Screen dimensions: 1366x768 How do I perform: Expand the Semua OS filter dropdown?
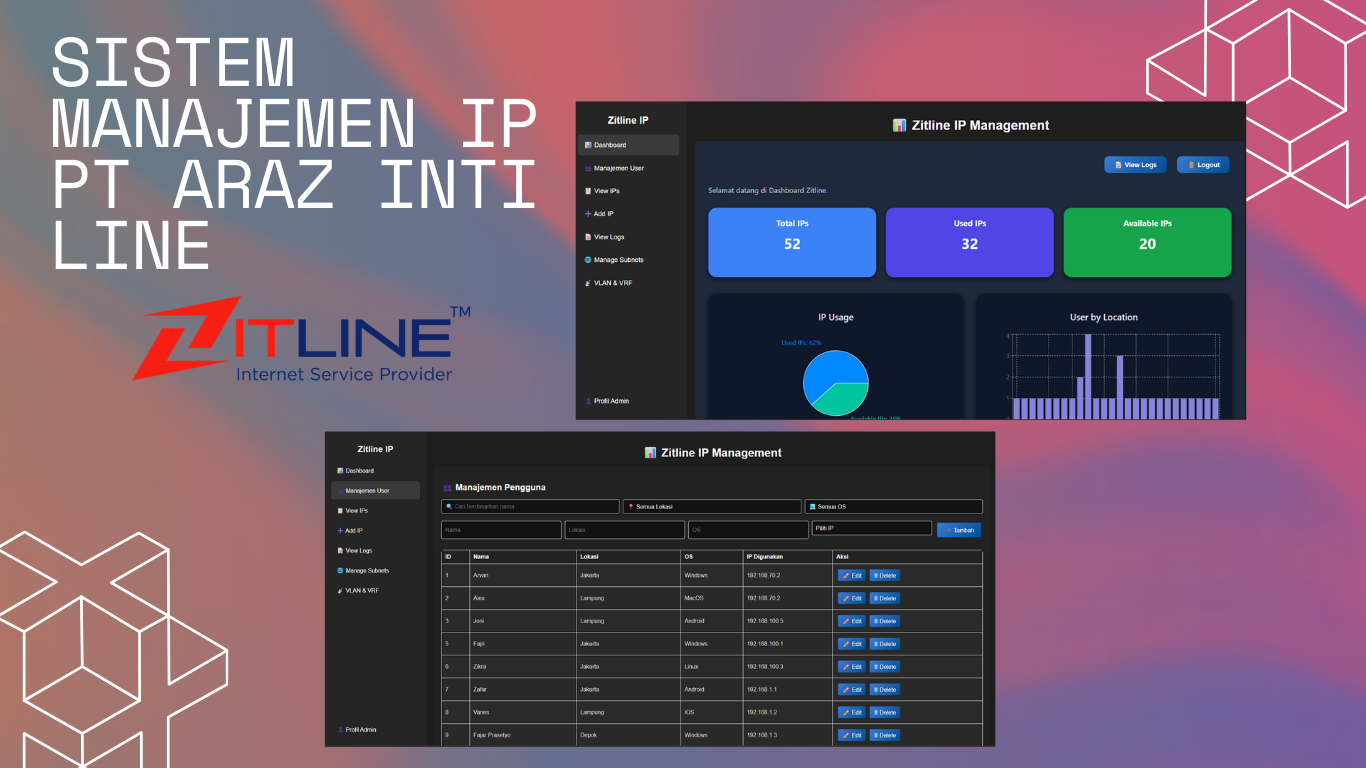pyautogui.click(x=894, y=507)
